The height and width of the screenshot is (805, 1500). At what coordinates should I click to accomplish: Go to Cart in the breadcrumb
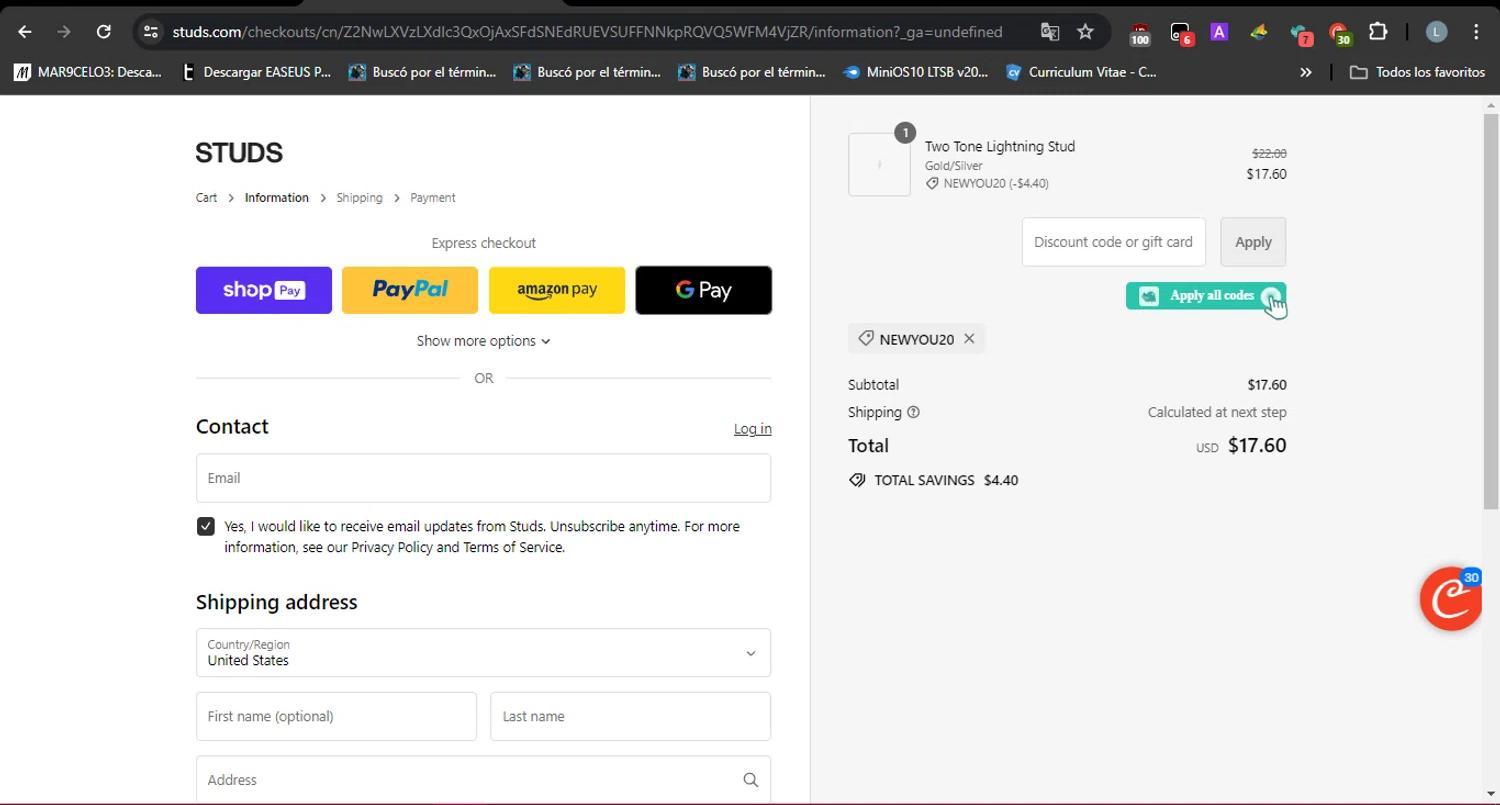pos(206,198)
